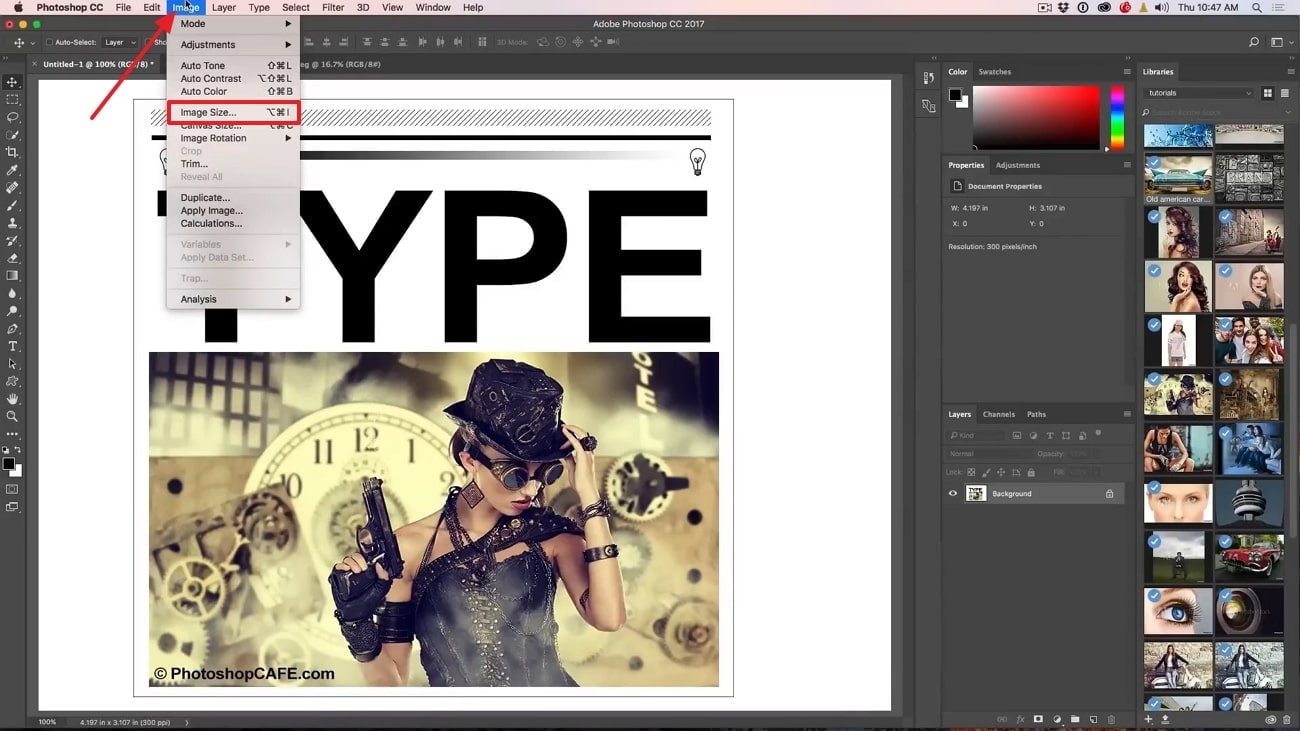
Task: Select the Lasso tool
Action: coord(13,117)
